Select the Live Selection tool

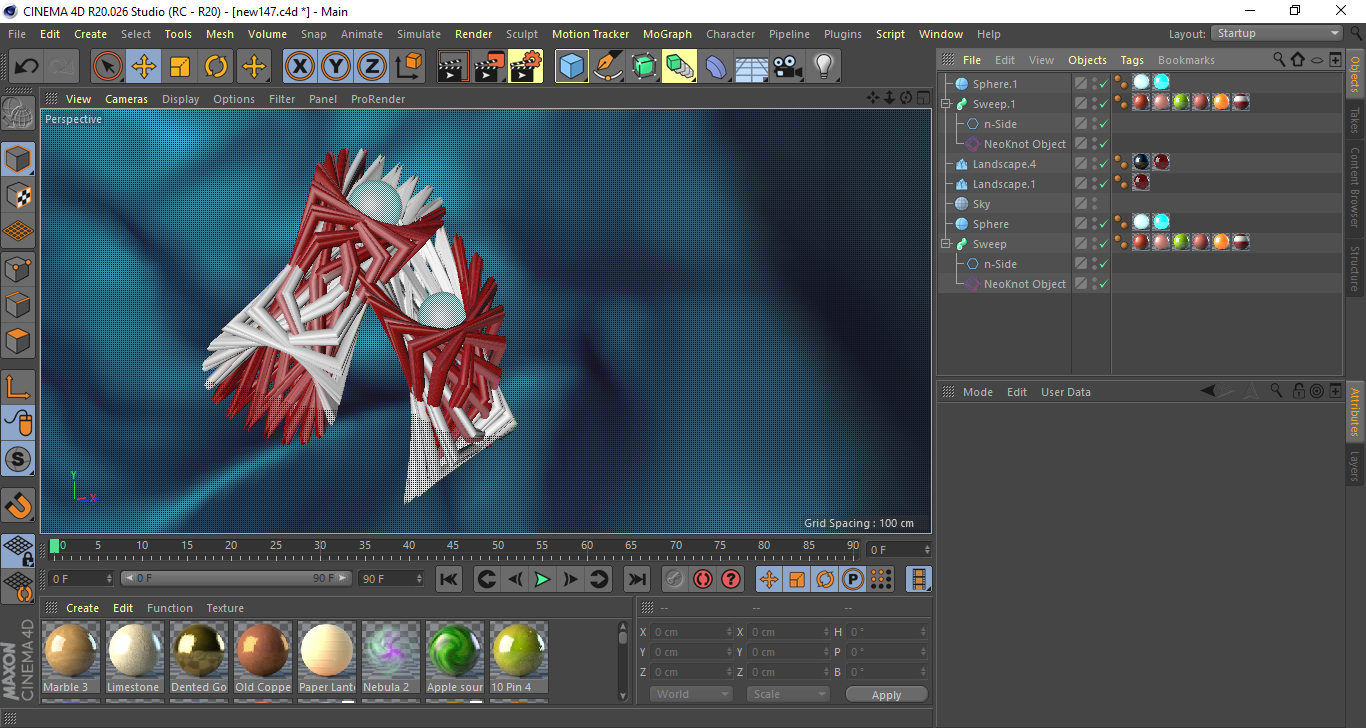pyautogui.click(x=108, y=67)
